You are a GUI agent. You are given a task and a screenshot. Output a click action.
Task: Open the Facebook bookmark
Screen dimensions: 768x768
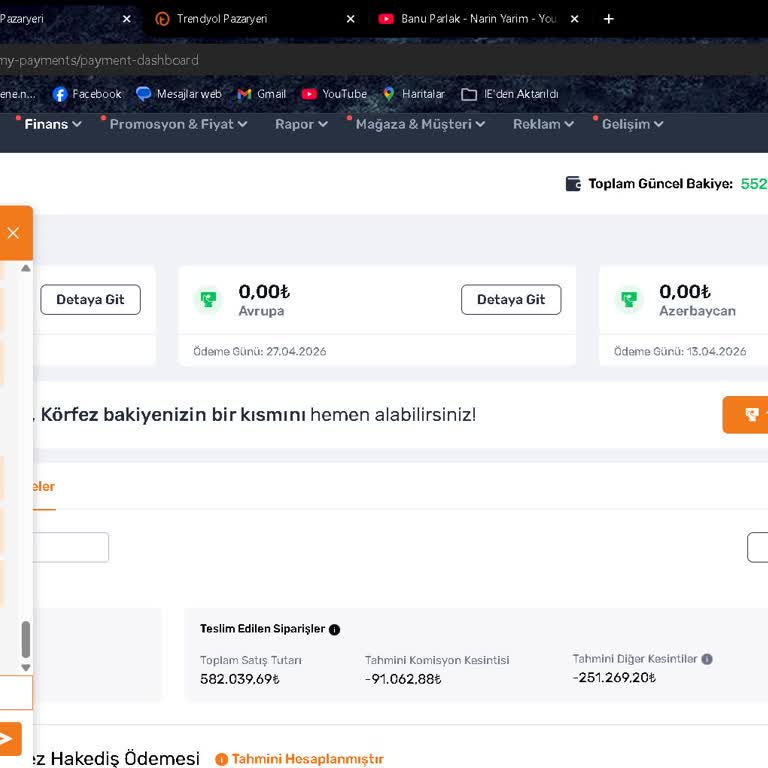[87, 94]
